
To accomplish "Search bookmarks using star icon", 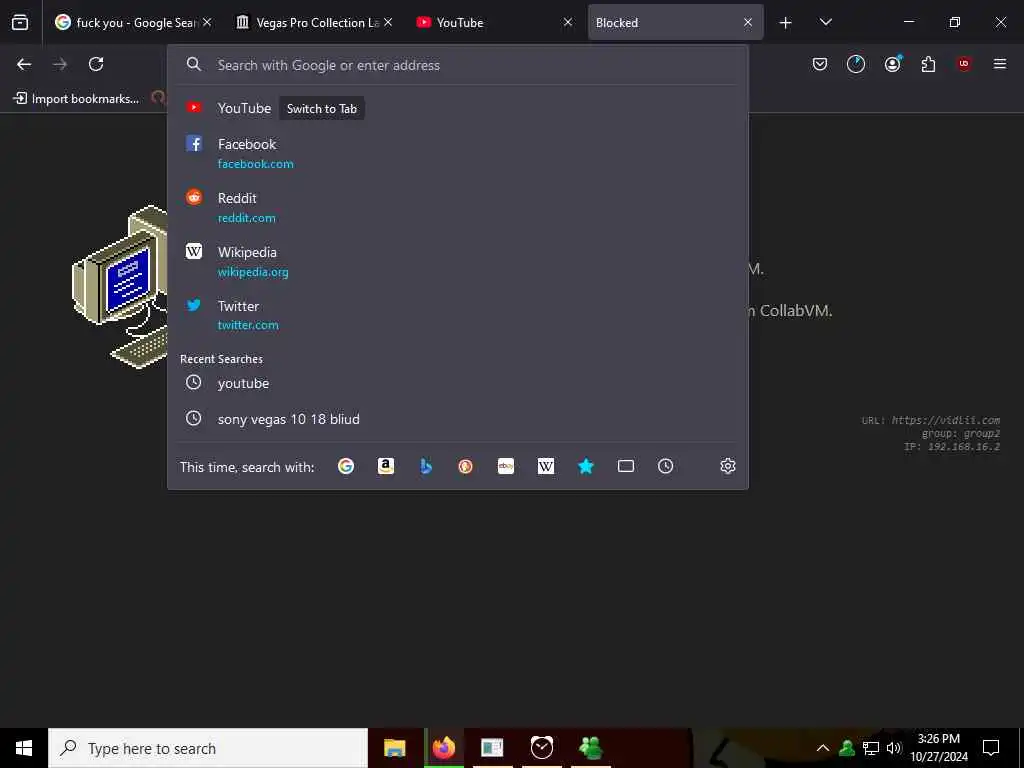I will (x=586, y=466).
